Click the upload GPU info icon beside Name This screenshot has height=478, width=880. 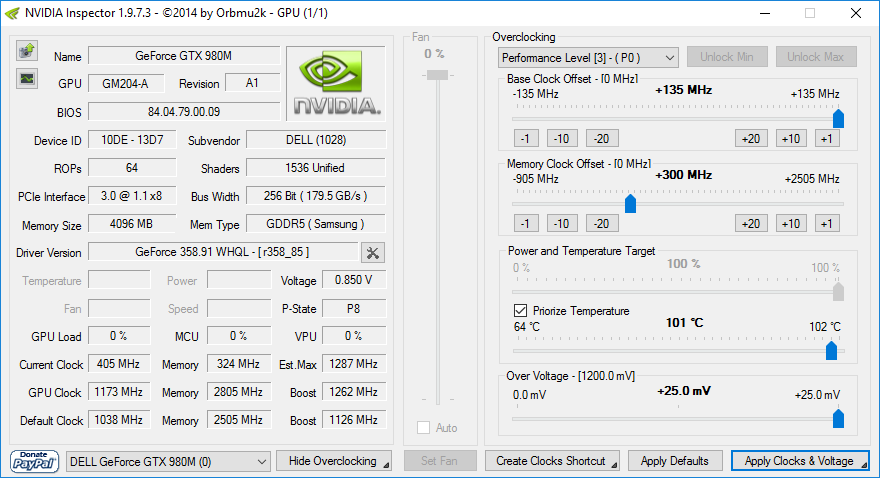26,51
